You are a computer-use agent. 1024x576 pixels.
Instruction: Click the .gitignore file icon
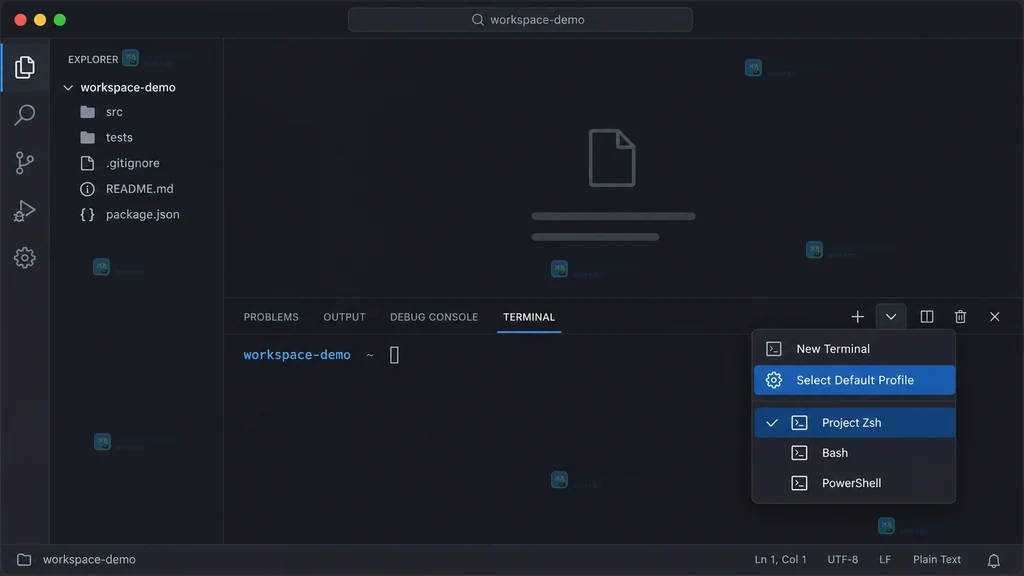coord(88,163)
